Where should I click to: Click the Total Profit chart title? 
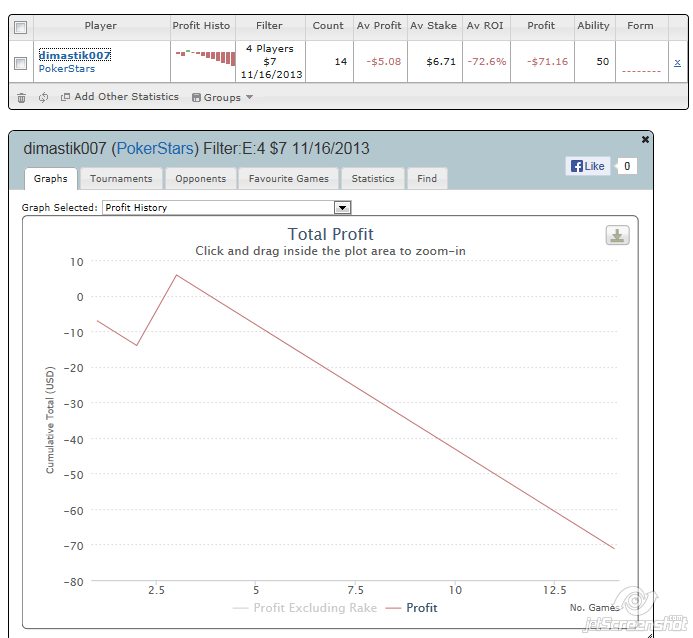tap(331, 234)
